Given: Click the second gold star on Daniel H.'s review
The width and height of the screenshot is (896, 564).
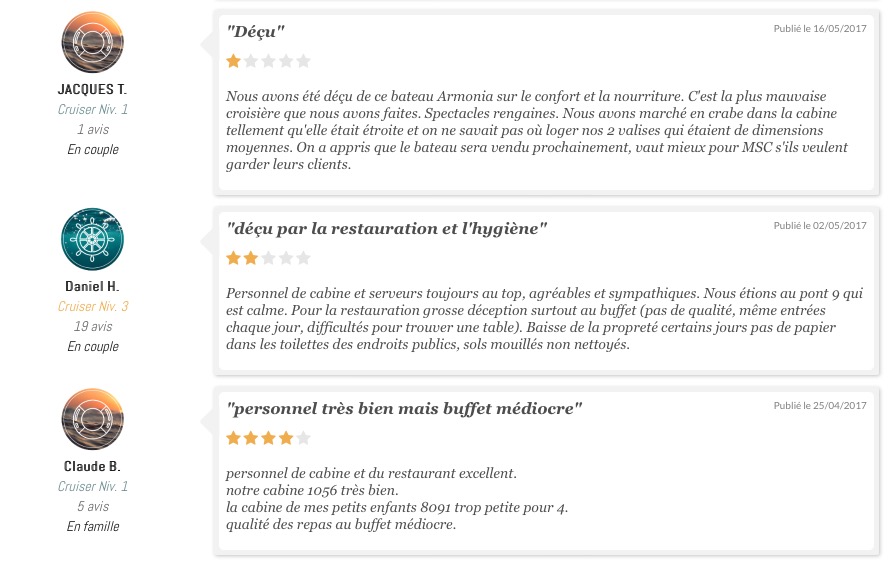Looking at the screenshot, I should [251, 258].
